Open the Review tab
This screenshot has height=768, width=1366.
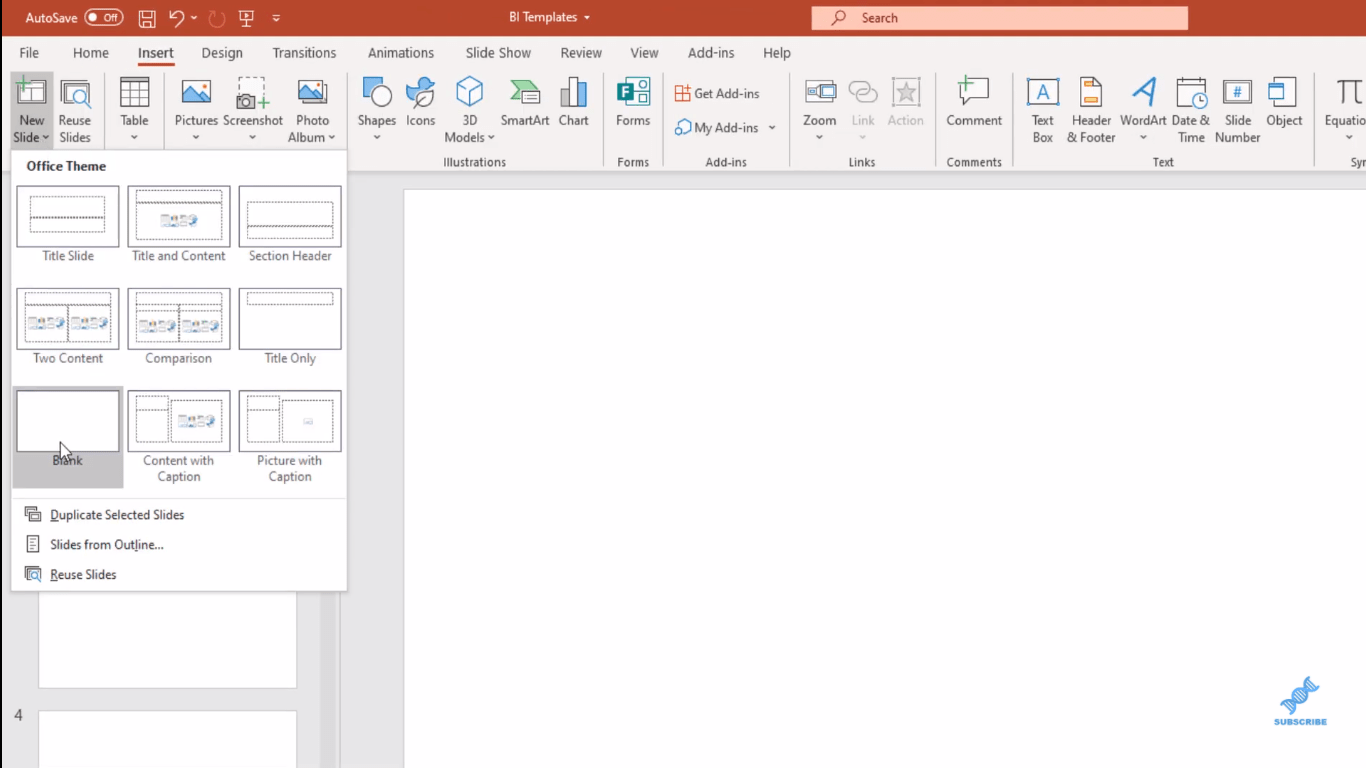click(581, 53)
